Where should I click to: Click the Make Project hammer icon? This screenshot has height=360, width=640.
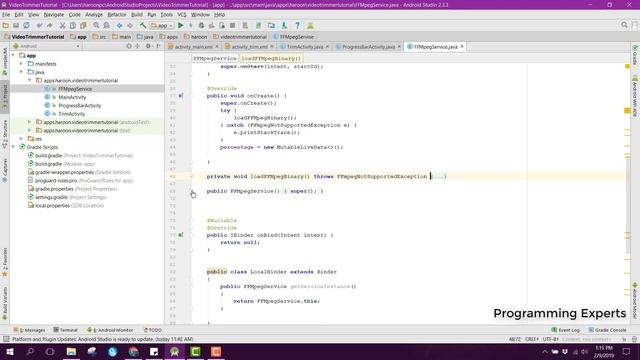pyautogui.click(x=143, y=25)
